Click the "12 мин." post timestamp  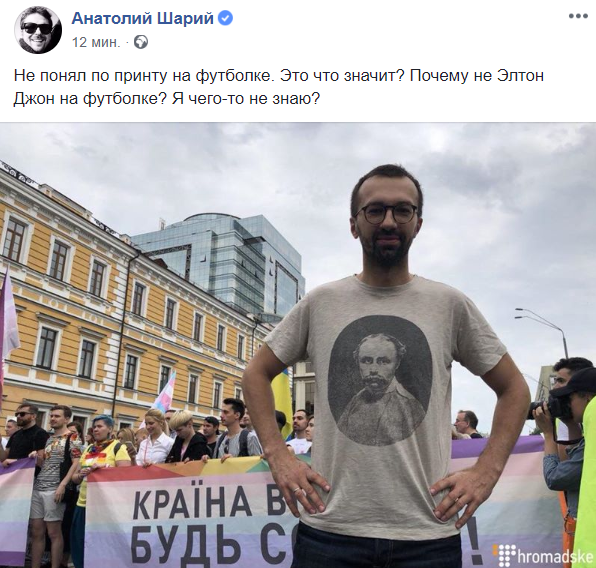(x=96, y=42)
